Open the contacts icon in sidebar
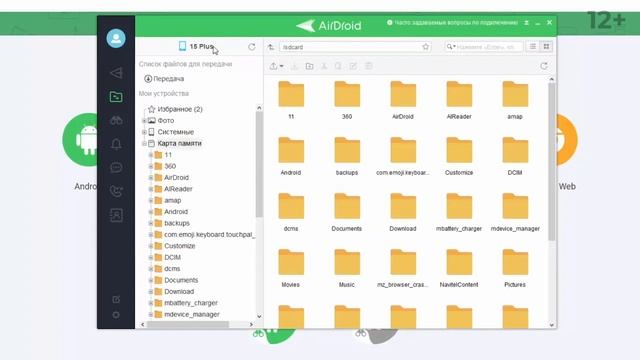The height and width of the screenshot is (360, 640). pyautogui.click(x=116, y=215)
